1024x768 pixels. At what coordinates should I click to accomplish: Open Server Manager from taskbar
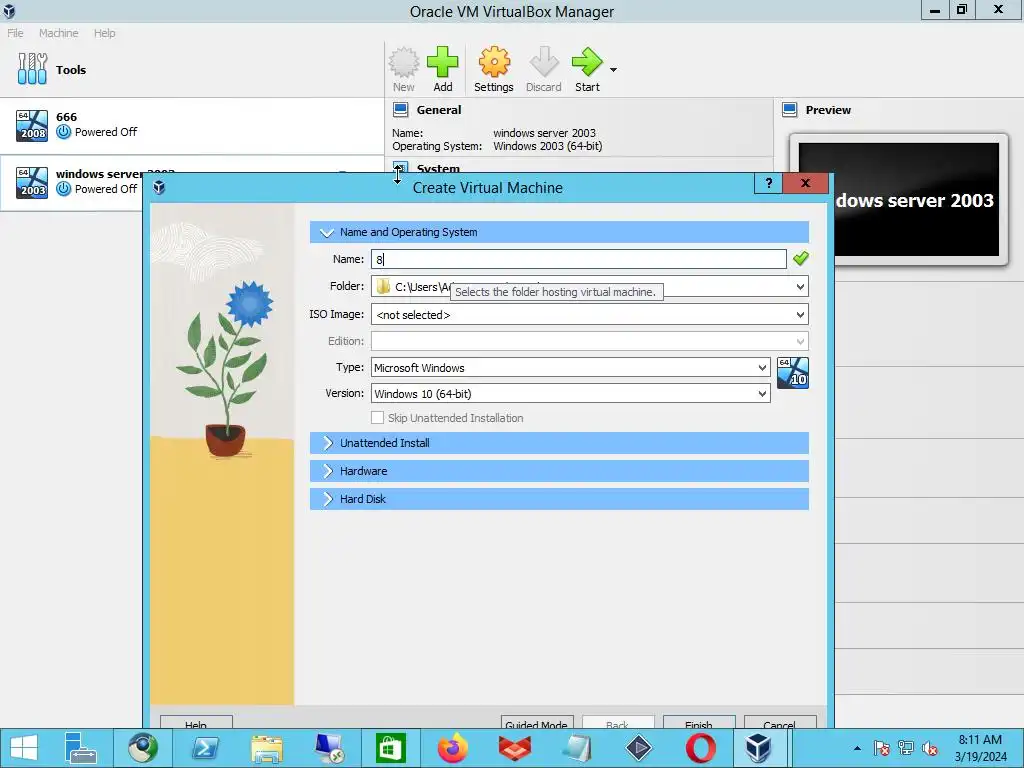[80, 748]
